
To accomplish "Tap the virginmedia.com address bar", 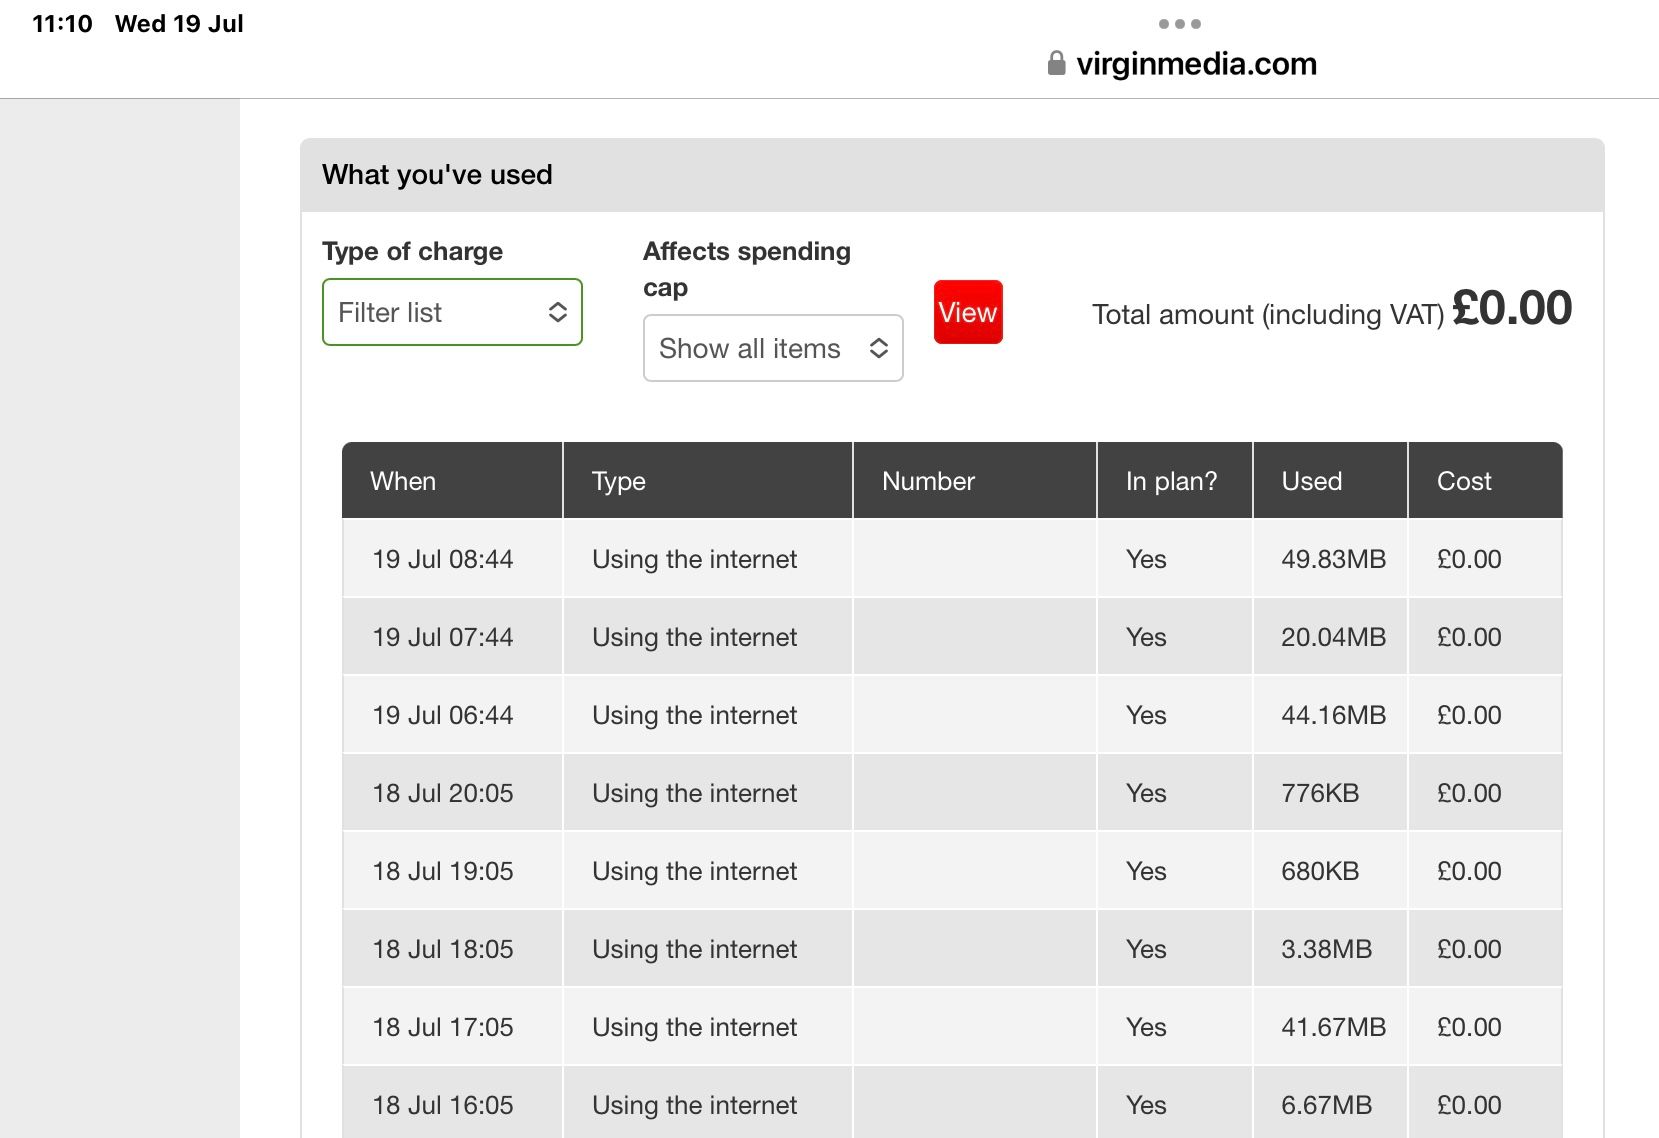I will click(x=1196, y=64).
